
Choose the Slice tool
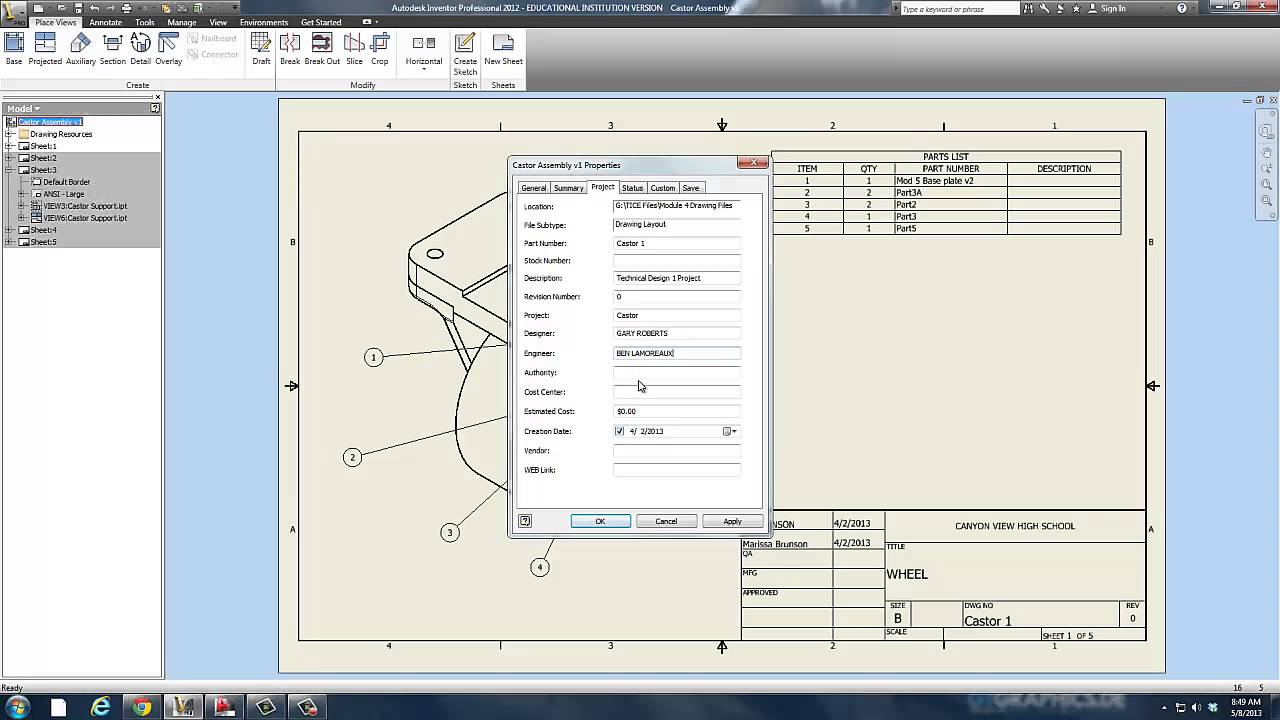(354, 49)
